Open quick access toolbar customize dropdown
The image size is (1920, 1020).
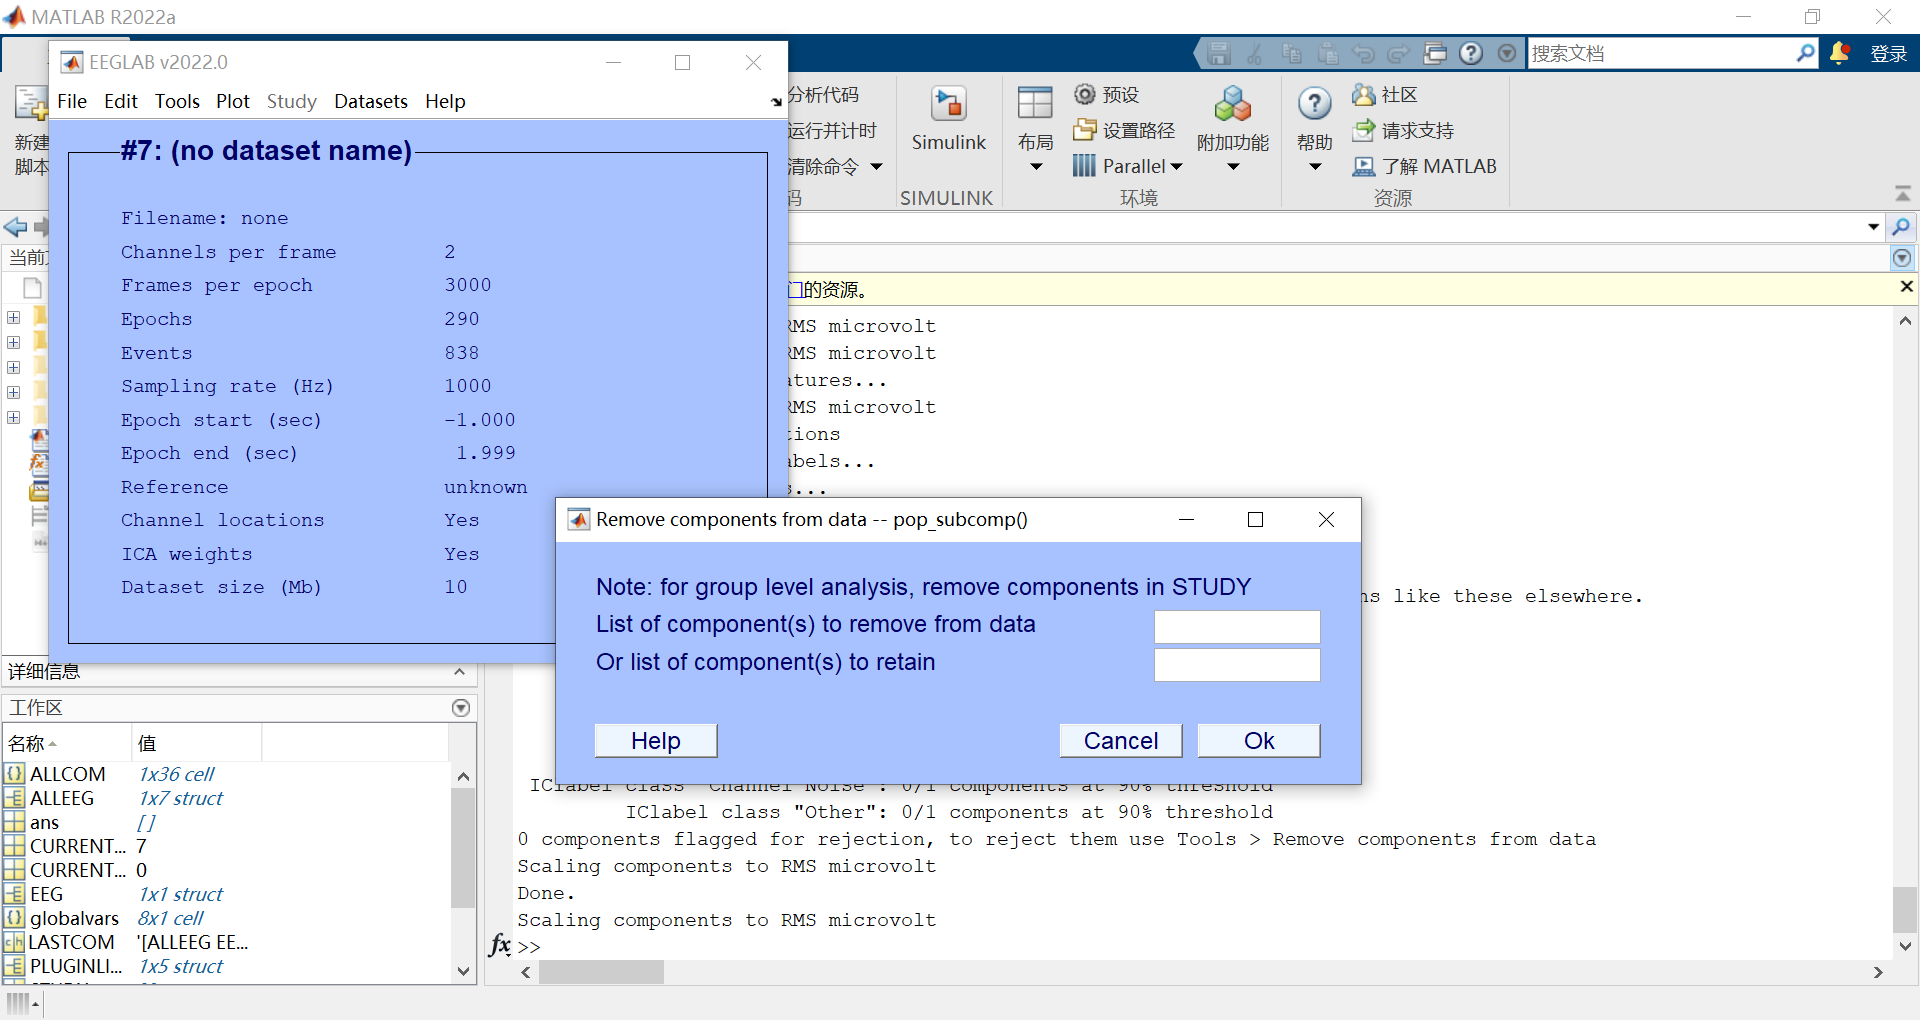(1507, 53)
